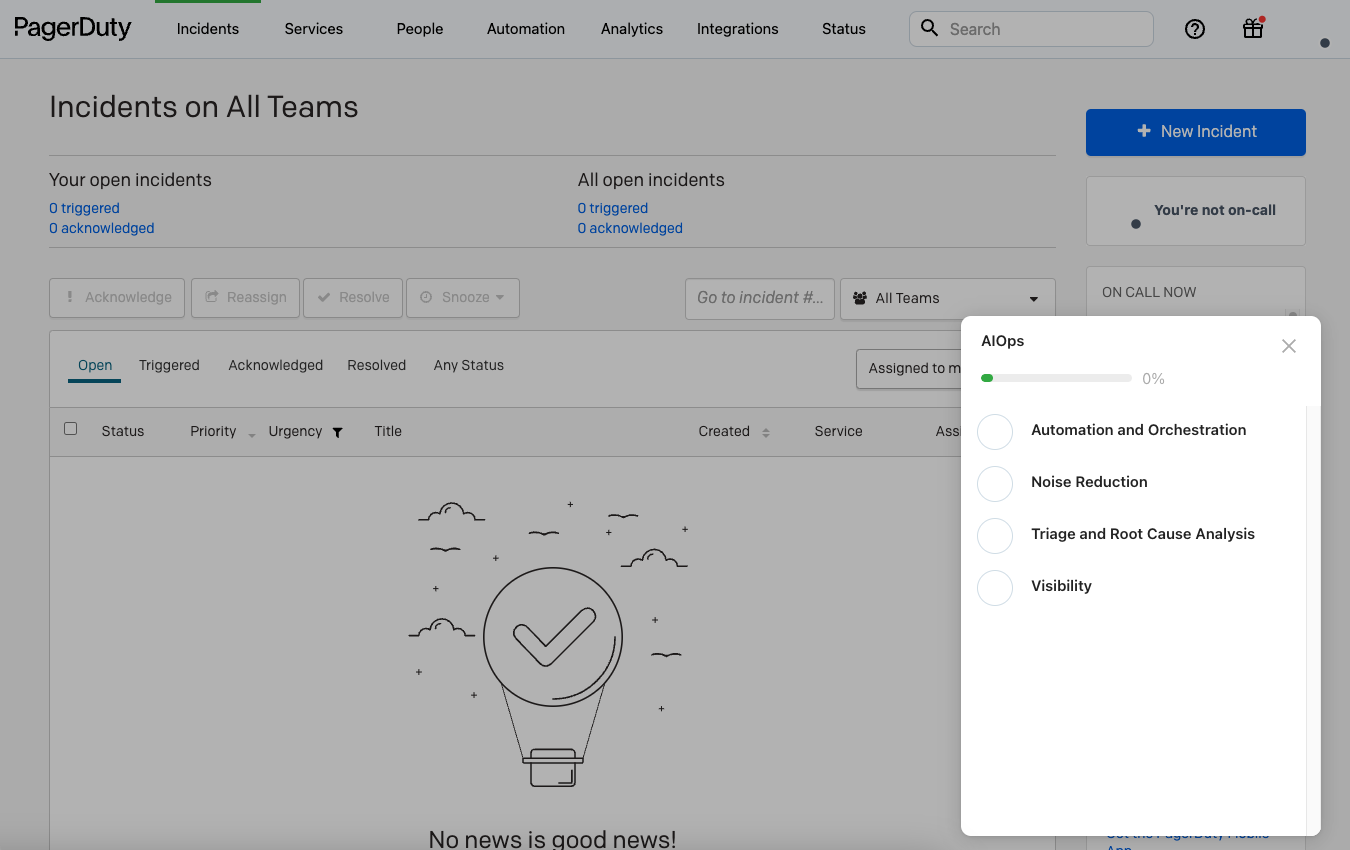Click the New Incident button
The width and height of the screenshot is (1350, 850).
tap(1195, 132)
